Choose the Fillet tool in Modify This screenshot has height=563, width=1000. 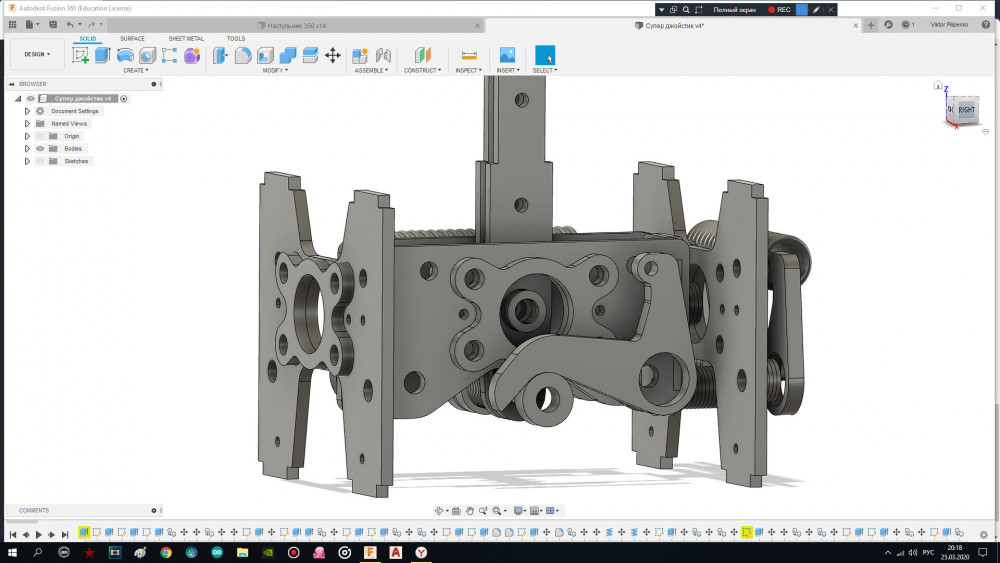(x=243, y=55)
